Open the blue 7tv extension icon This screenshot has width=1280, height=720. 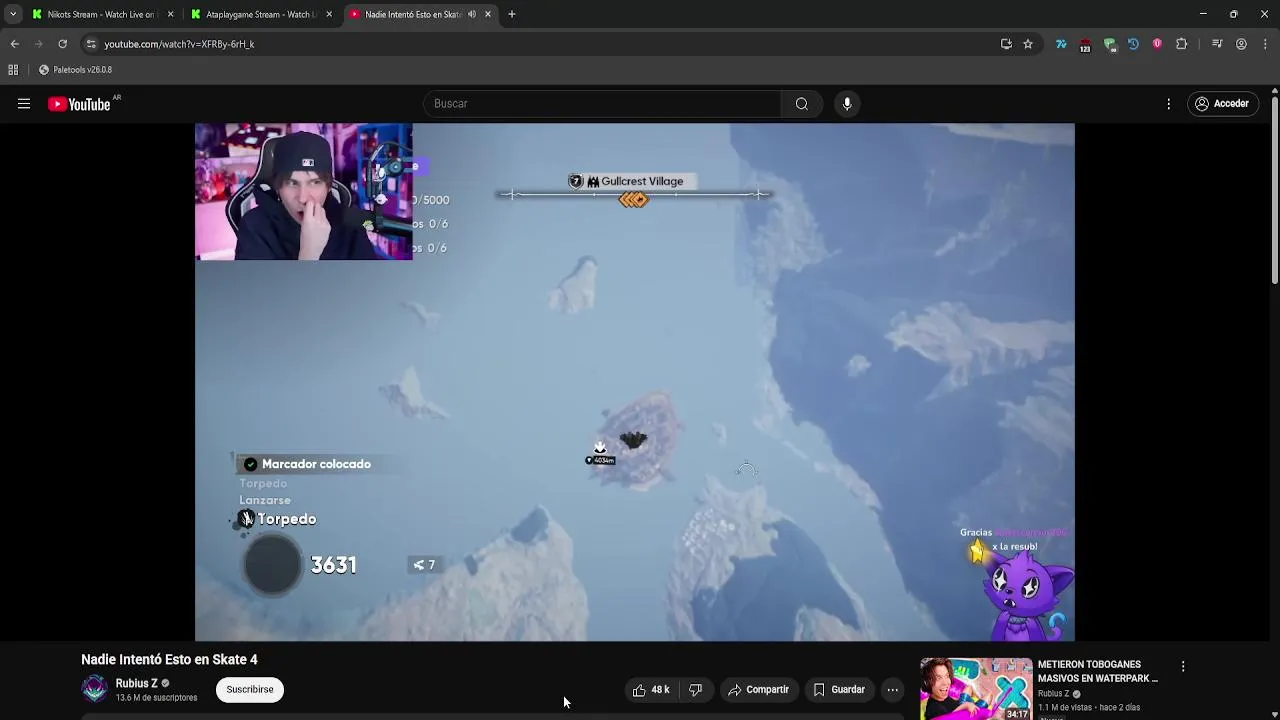pos(1061,44)
